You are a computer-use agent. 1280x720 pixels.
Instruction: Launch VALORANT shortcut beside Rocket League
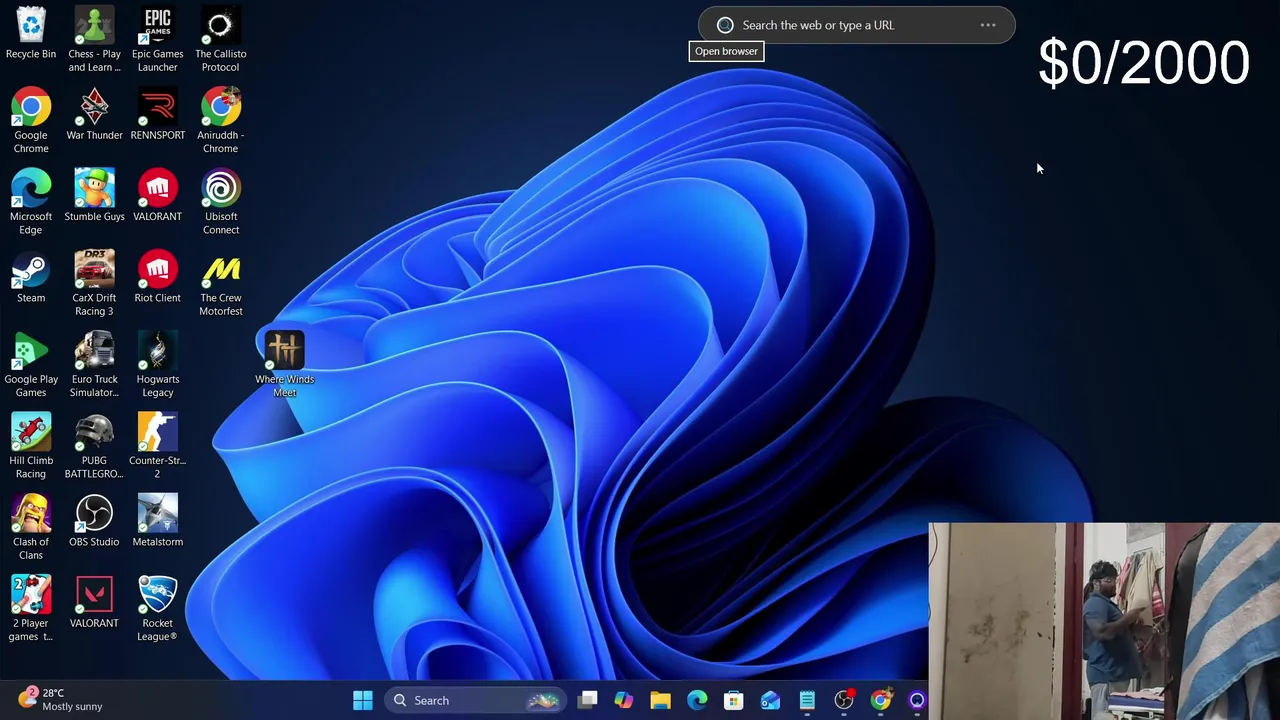[x=94, y=602]
